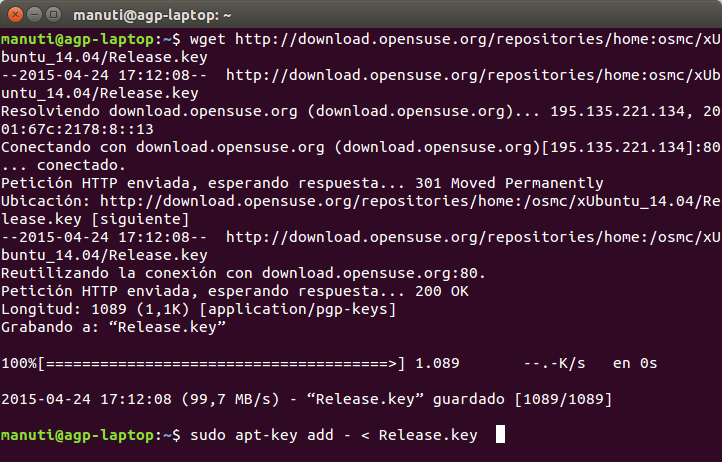Minimize the terminal window

33,14
